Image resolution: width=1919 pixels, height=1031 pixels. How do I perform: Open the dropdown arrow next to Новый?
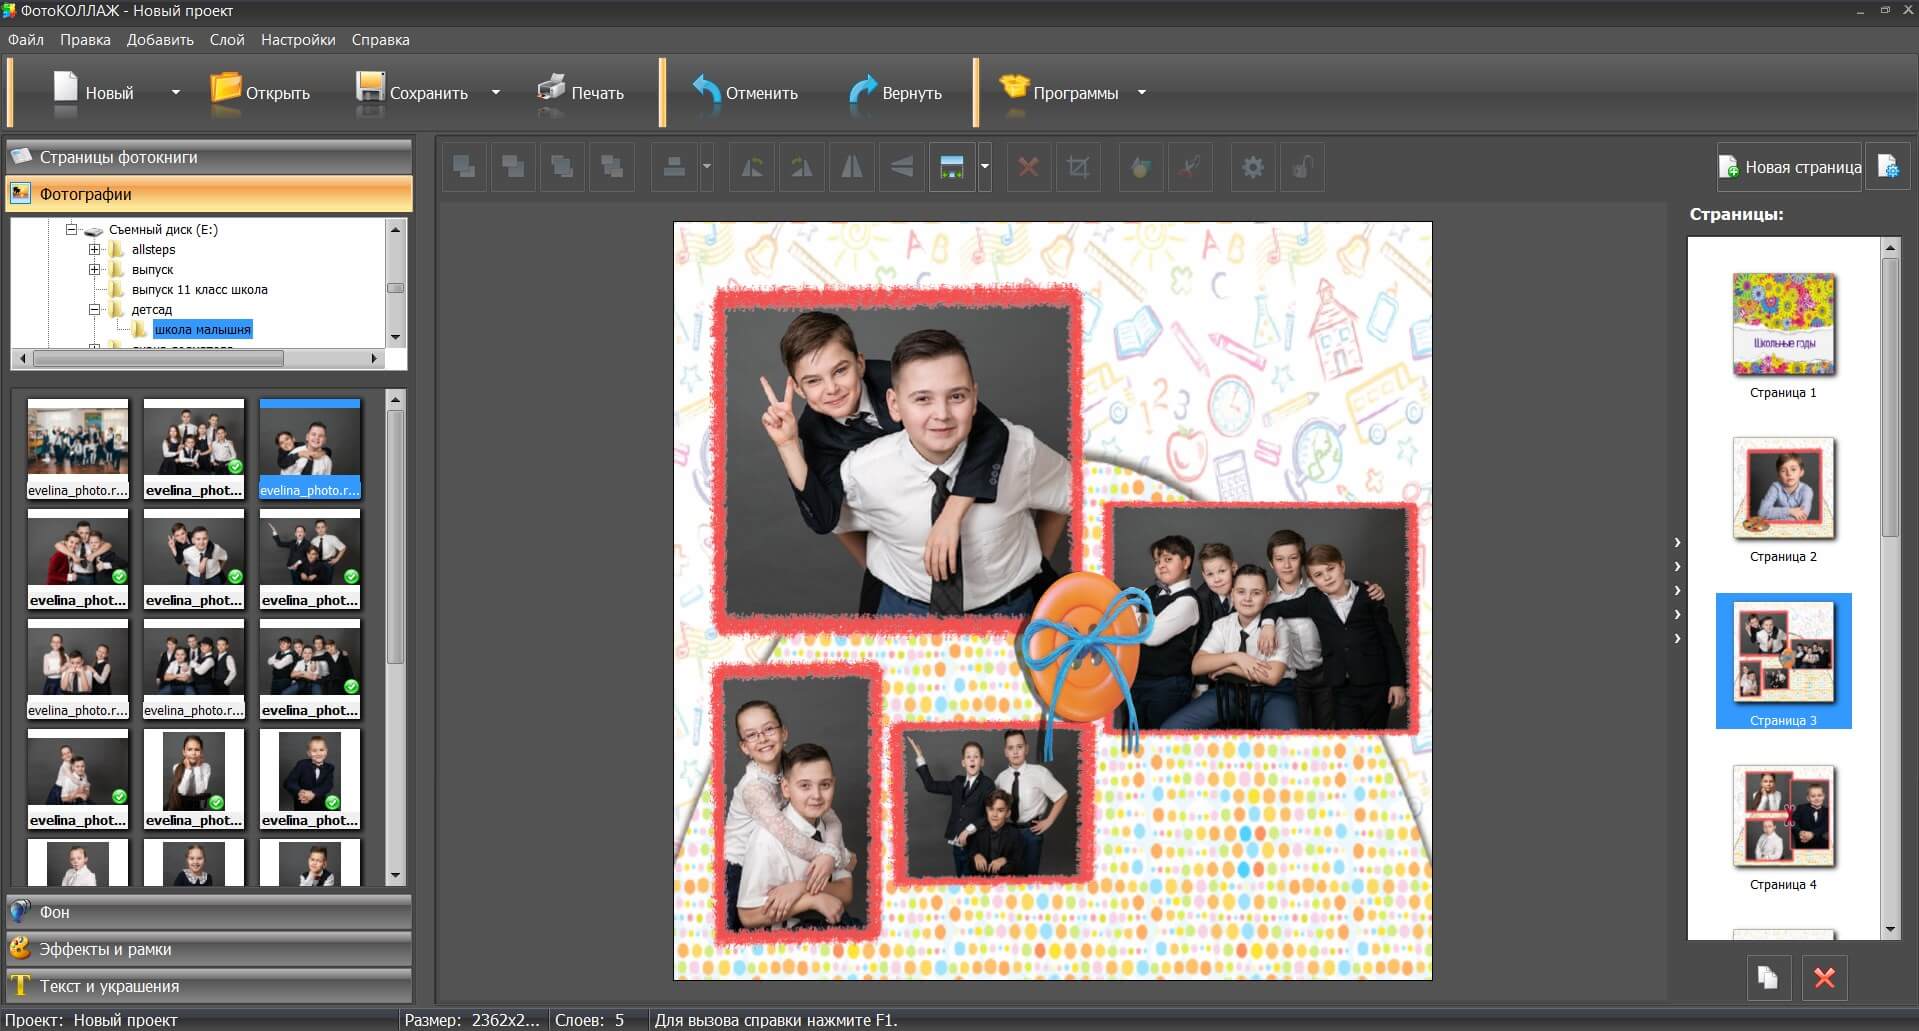[176, 92]
